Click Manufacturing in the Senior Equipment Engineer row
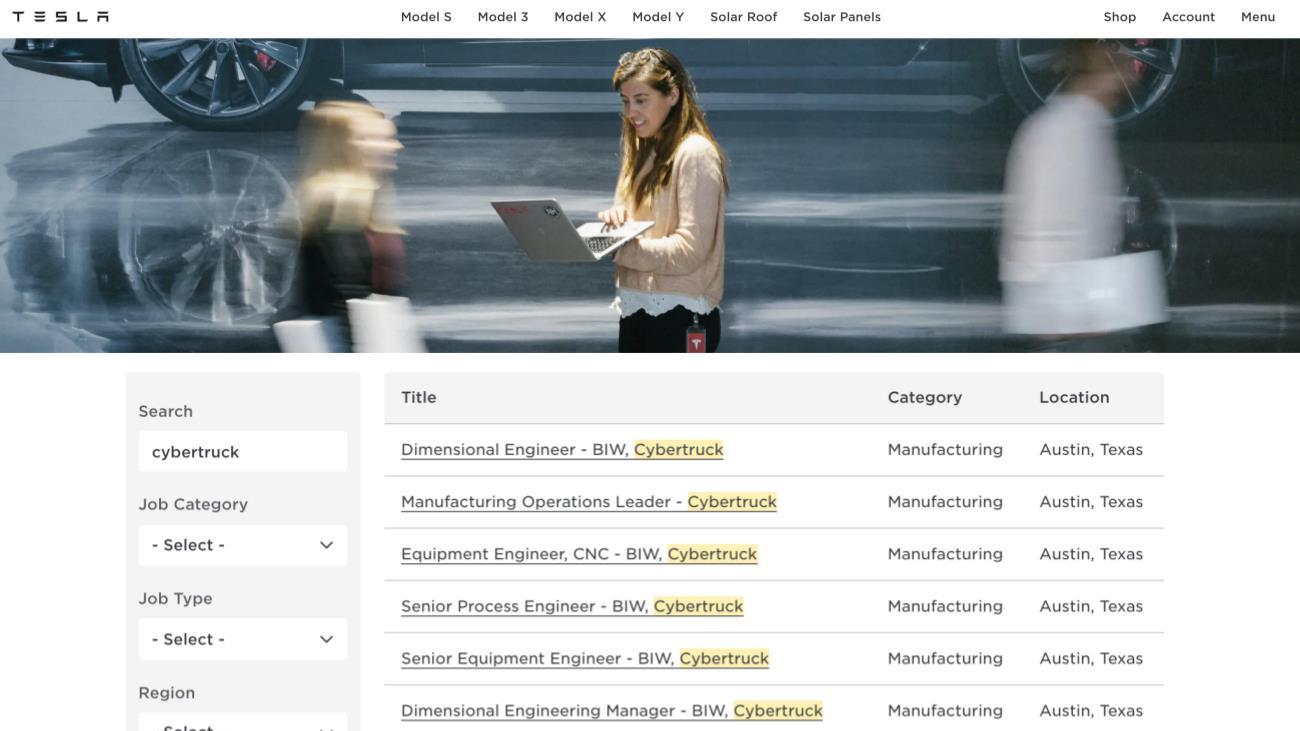The image size is (1300, 731). tap(945, 658)
